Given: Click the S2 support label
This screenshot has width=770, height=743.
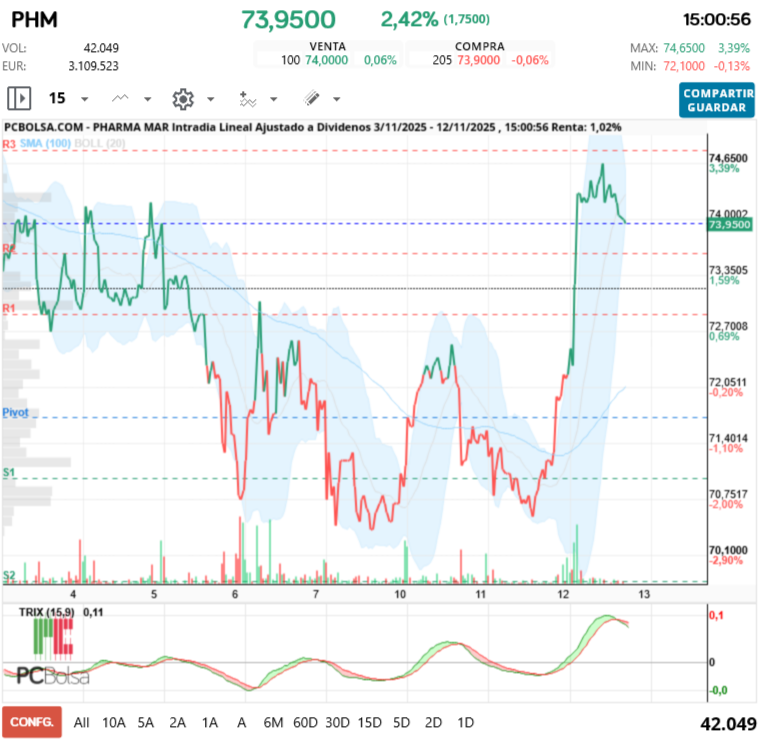Looking at the screenshot, I should [9, 575].
